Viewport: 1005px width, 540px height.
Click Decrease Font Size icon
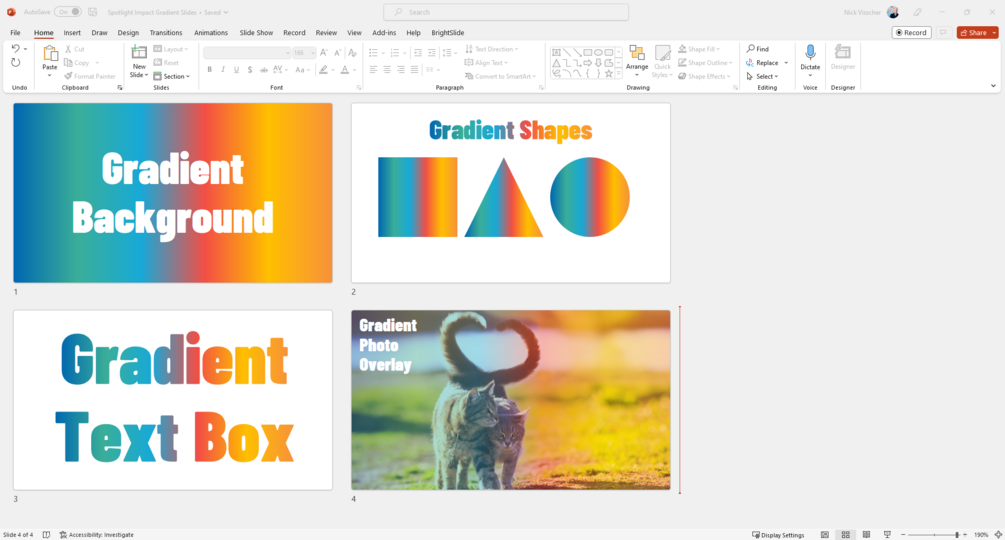[x=337, y=53]
